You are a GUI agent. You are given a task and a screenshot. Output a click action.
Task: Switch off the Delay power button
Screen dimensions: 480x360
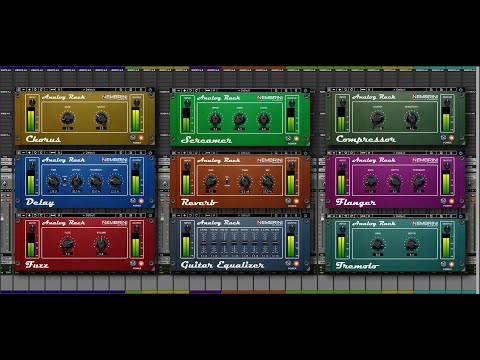141,201
